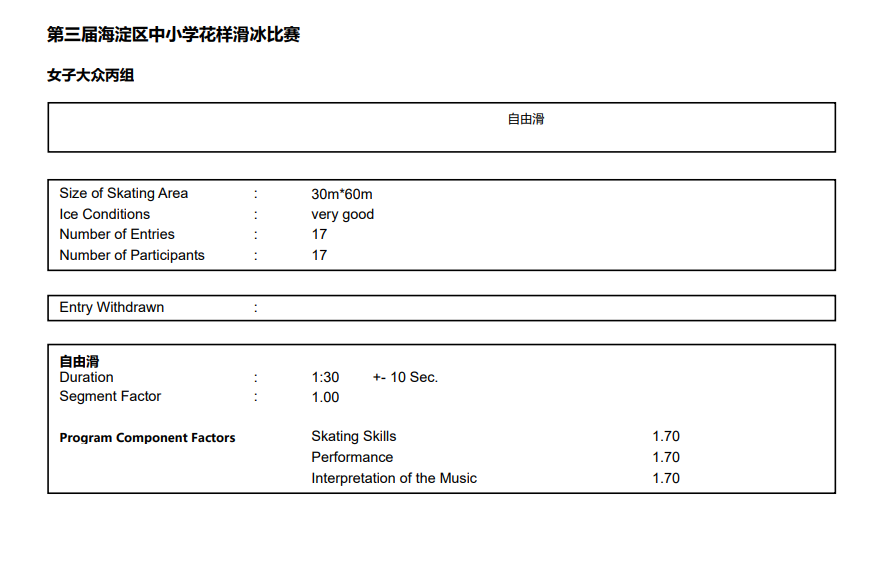887x578 pixels.
Task: Click the Size of Skating Area label
Action: pyautogui.click(x=123, y=193)
